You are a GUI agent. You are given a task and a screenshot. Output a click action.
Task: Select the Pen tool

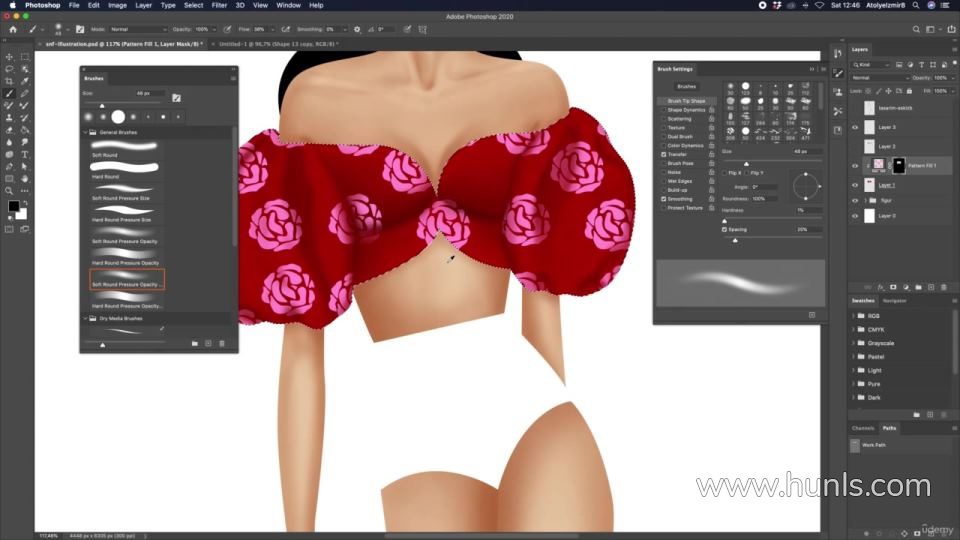9,167
